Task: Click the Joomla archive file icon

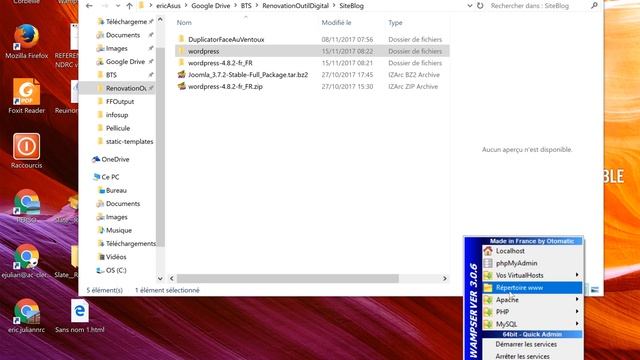Action: (182, 74)
